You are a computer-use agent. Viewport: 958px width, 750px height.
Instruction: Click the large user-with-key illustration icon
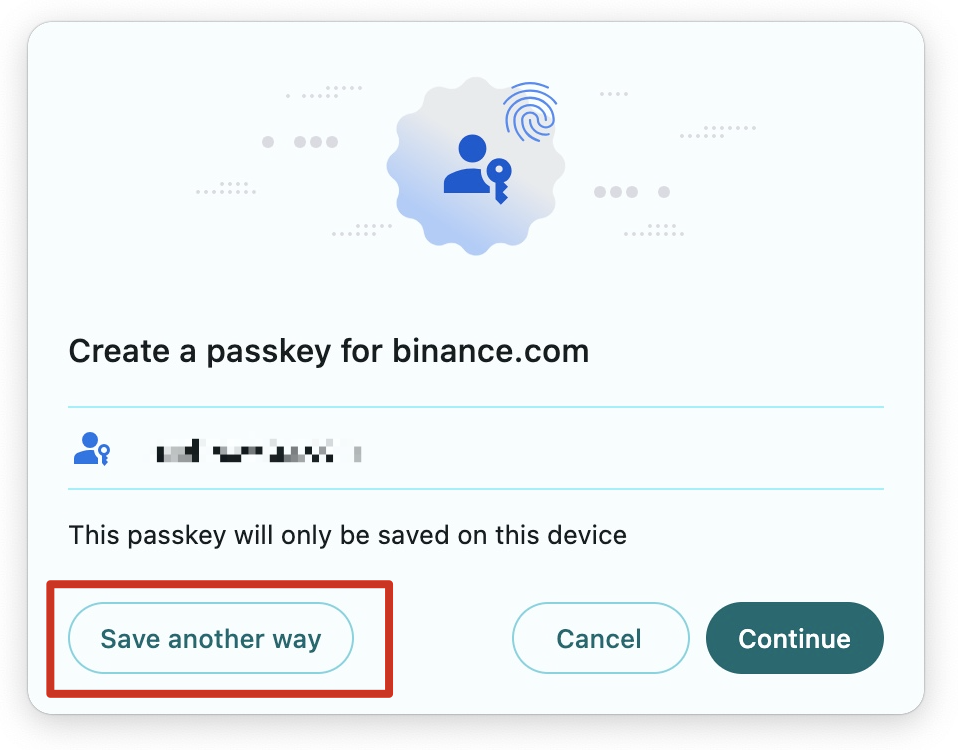(476, 167)
